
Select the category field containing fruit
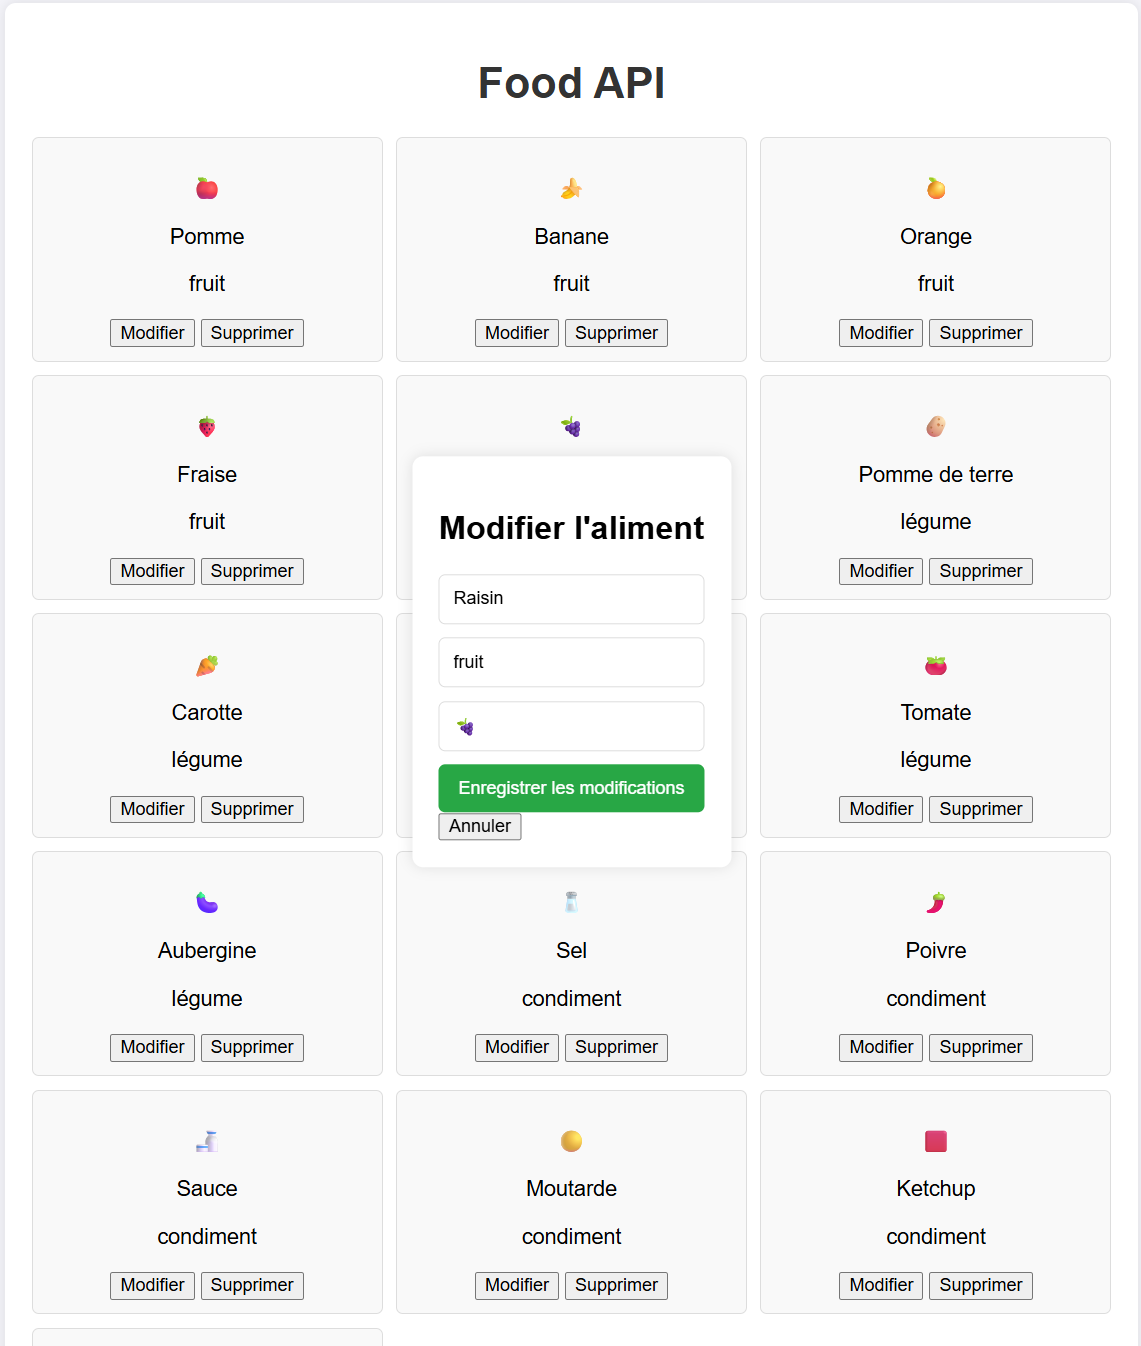click(571, 662)
